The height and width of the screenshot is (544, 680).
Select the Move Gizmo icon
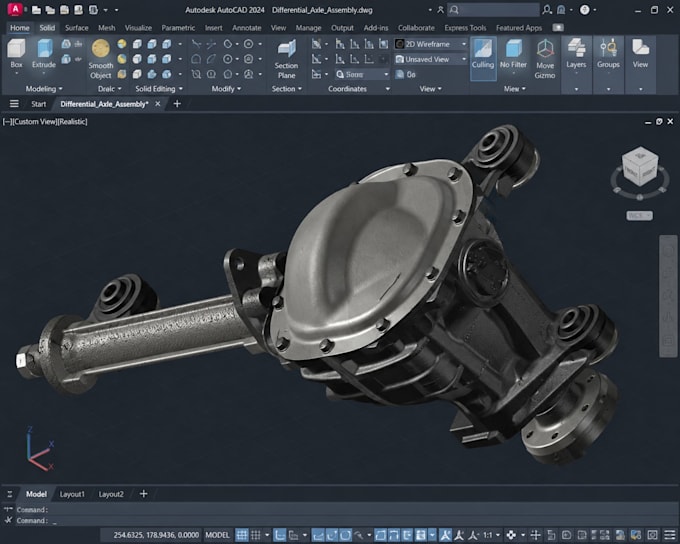545,59
